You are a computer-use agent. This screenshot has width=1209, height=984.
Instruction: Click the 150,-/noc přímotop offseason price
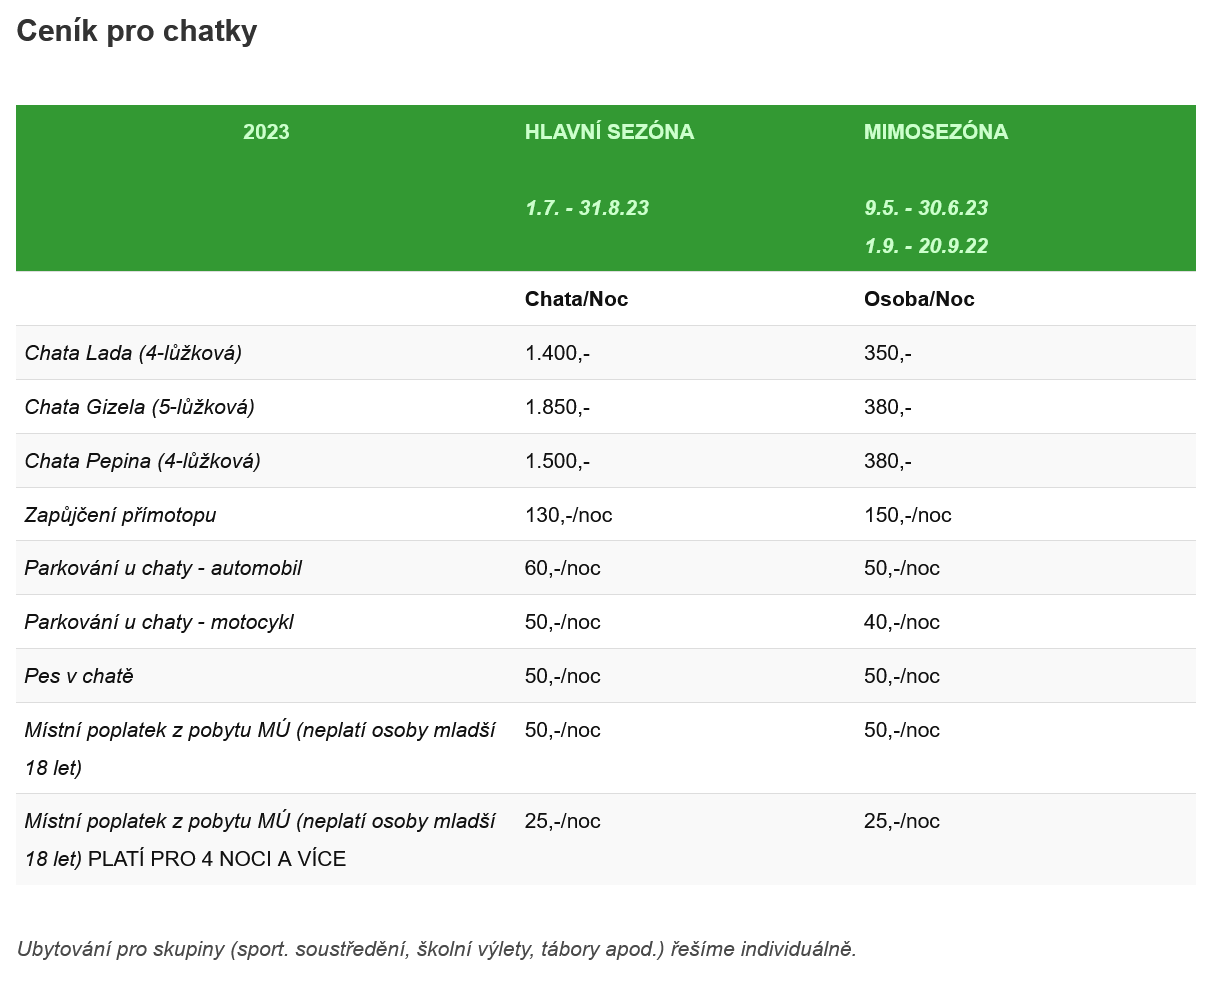point(908,515)
